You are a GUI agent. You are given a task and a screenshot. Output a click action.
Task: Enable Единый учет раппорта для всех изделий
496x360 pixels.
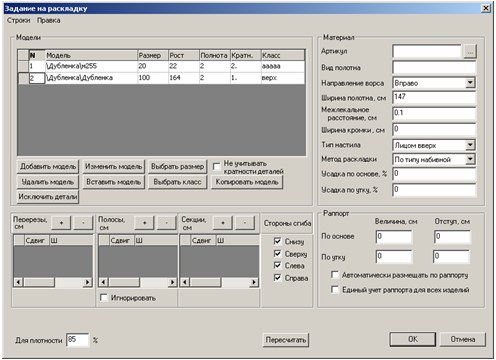tap(335, 289)
